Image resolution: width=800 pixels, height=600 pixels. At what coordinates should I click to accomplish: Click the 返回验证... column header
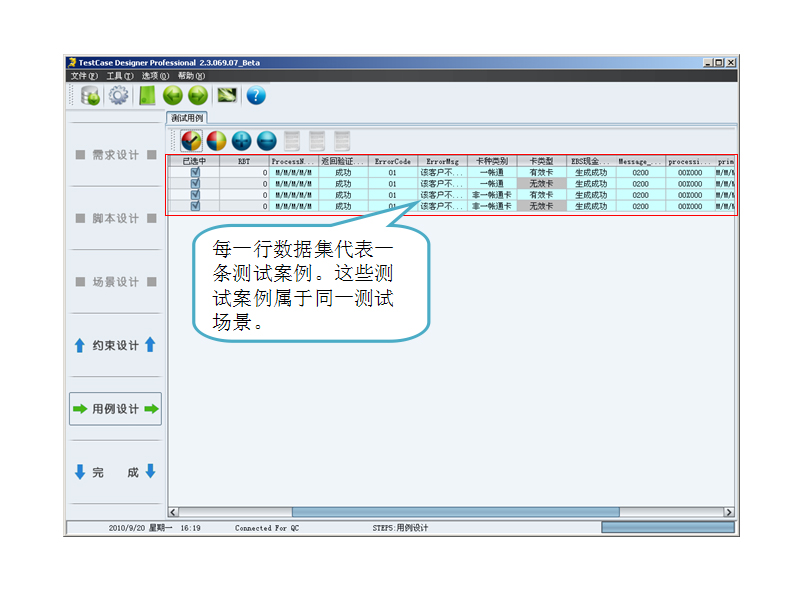coord(343,161)
